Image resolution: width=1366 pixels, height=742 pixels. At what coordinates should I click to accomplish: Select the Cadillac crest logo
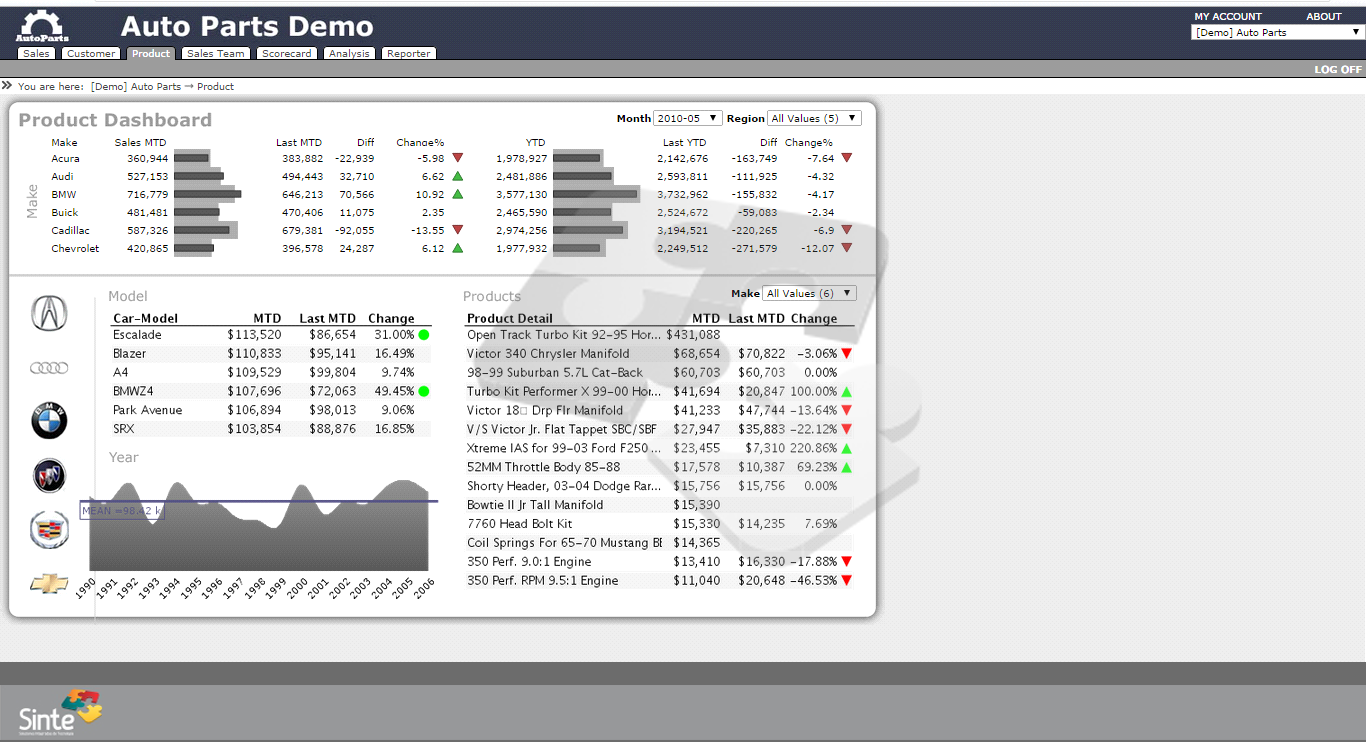pos(49,530)
